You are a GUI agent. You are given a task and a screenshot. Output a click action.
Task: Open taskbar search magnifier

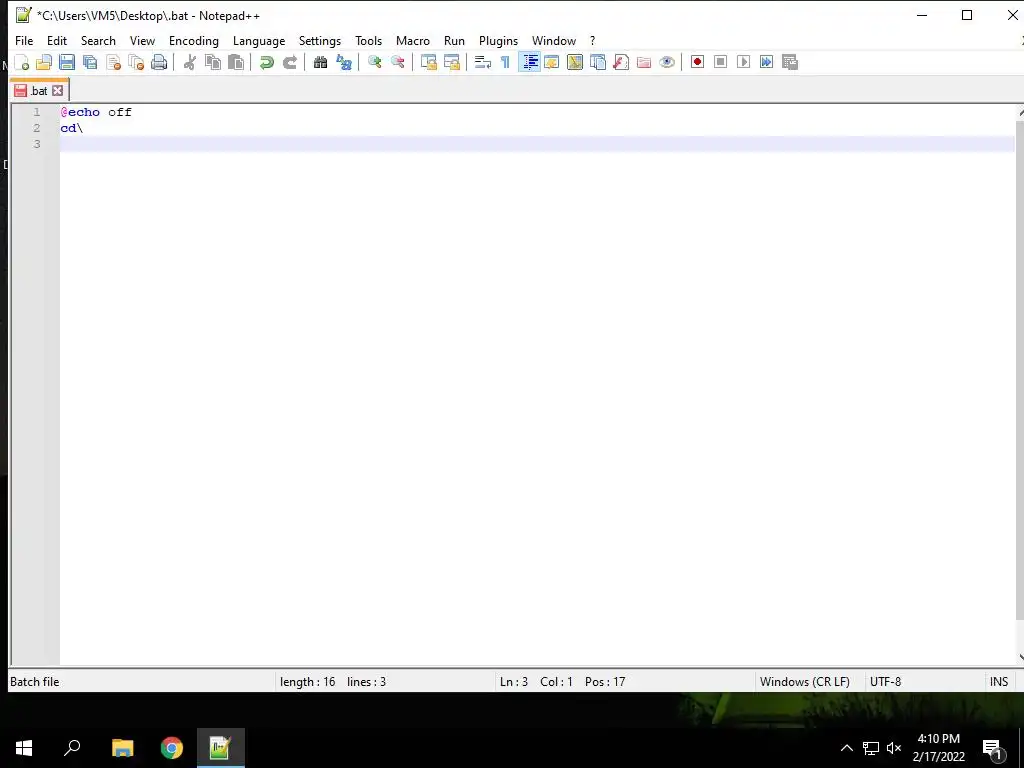pos(72,748)
